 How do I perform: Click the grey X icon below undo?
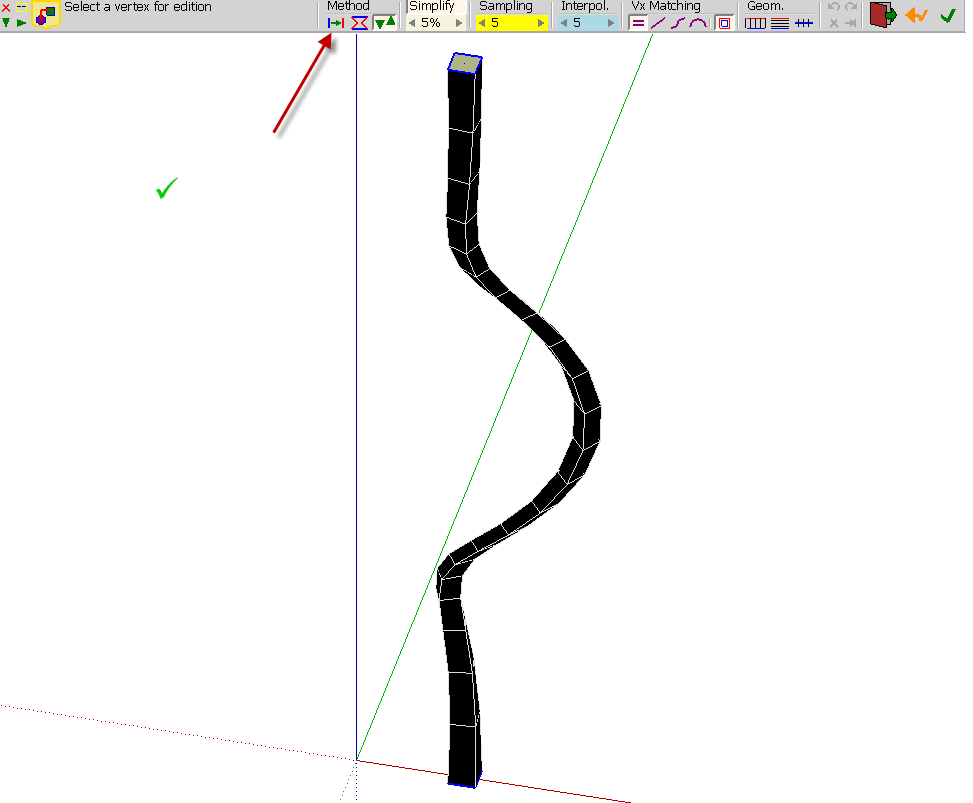click(834, 23)
